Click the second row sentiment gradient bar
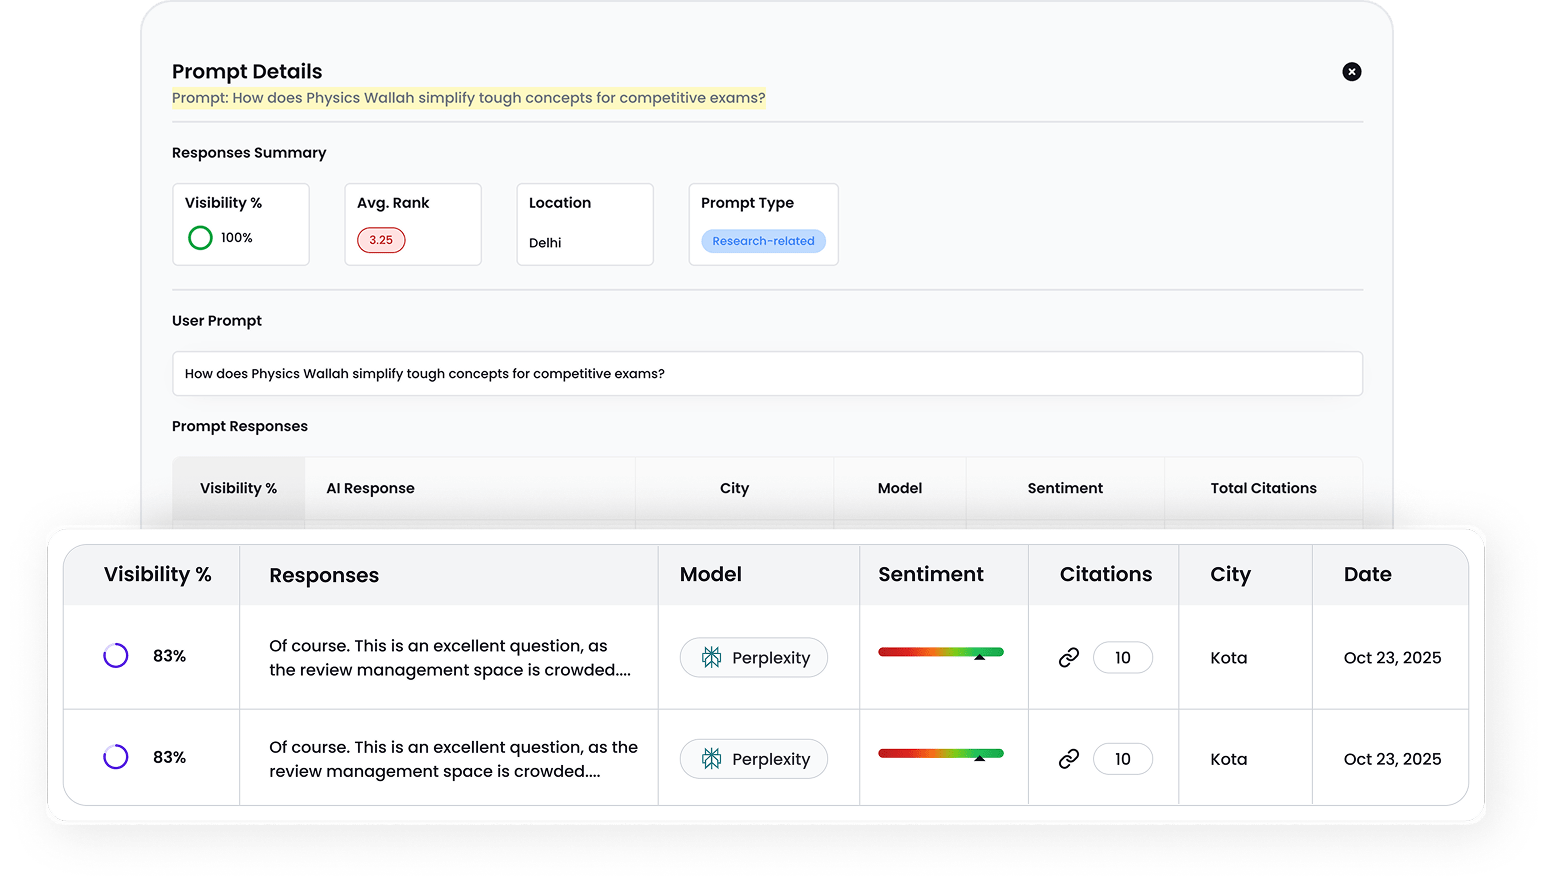 tap(940, 754)
